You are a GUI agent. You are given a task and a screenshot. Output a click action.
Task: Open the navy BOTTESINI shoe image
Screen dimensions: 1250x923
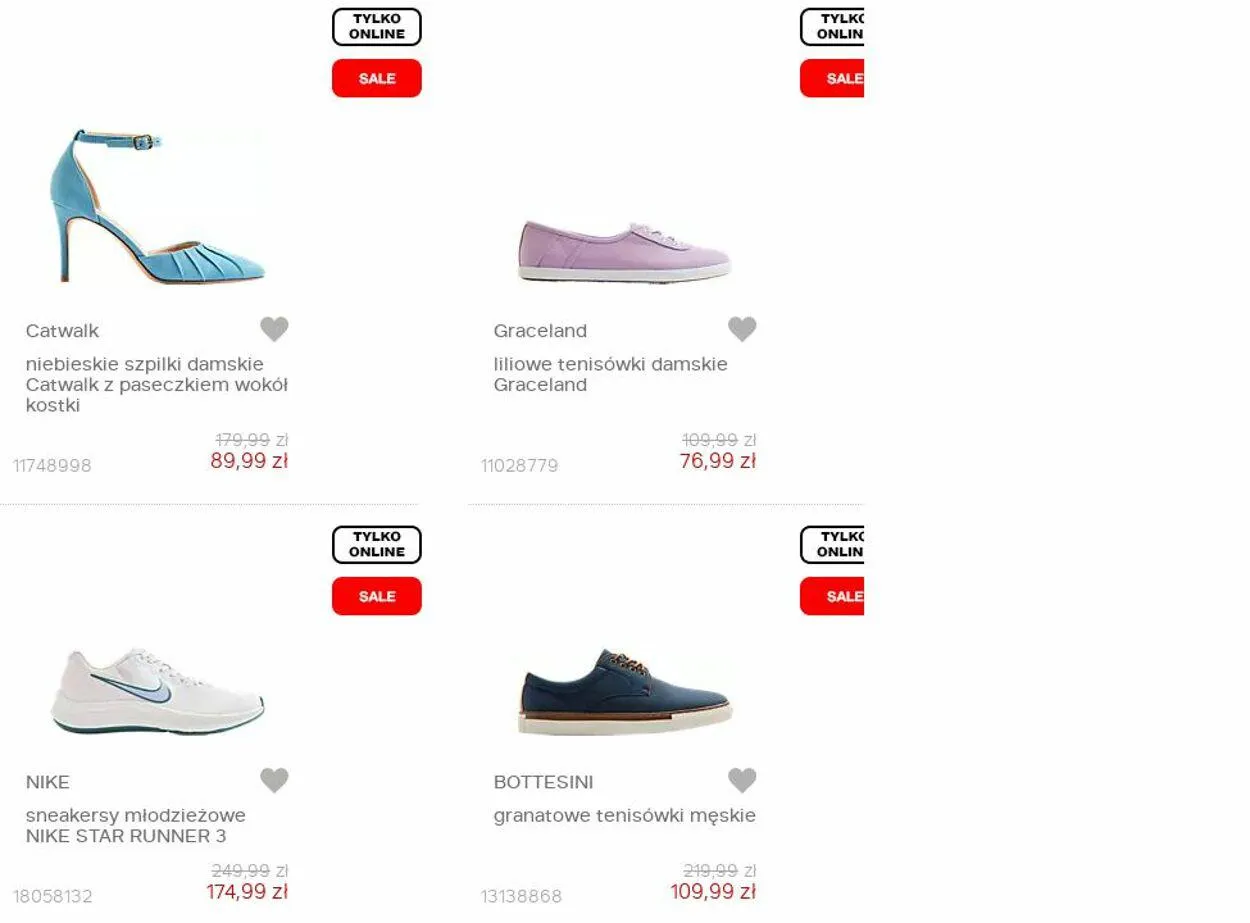tap(625, 692)
